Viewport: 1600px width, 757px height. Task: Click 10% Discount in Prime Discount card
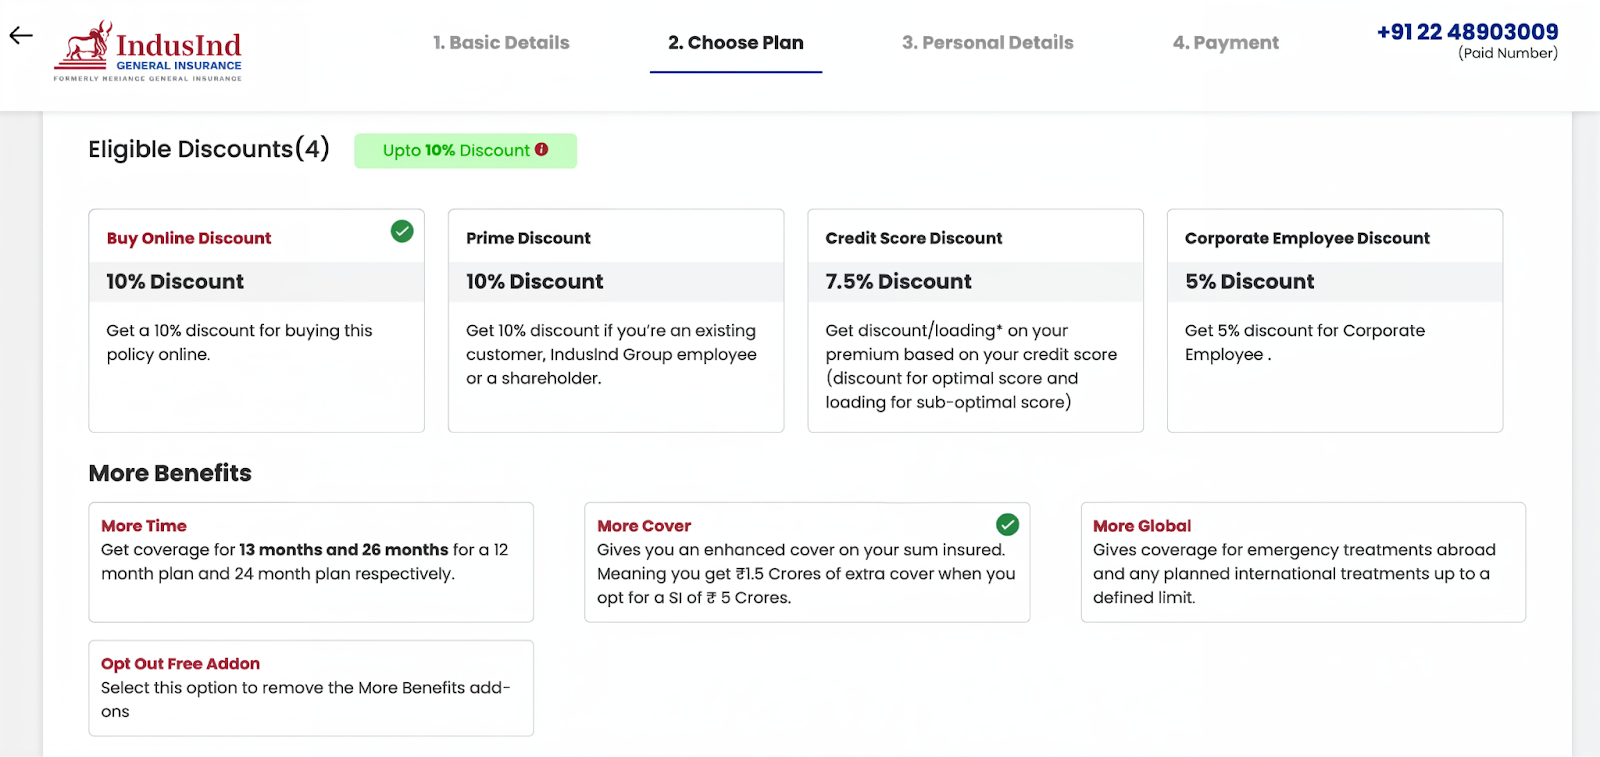point(534,282)
